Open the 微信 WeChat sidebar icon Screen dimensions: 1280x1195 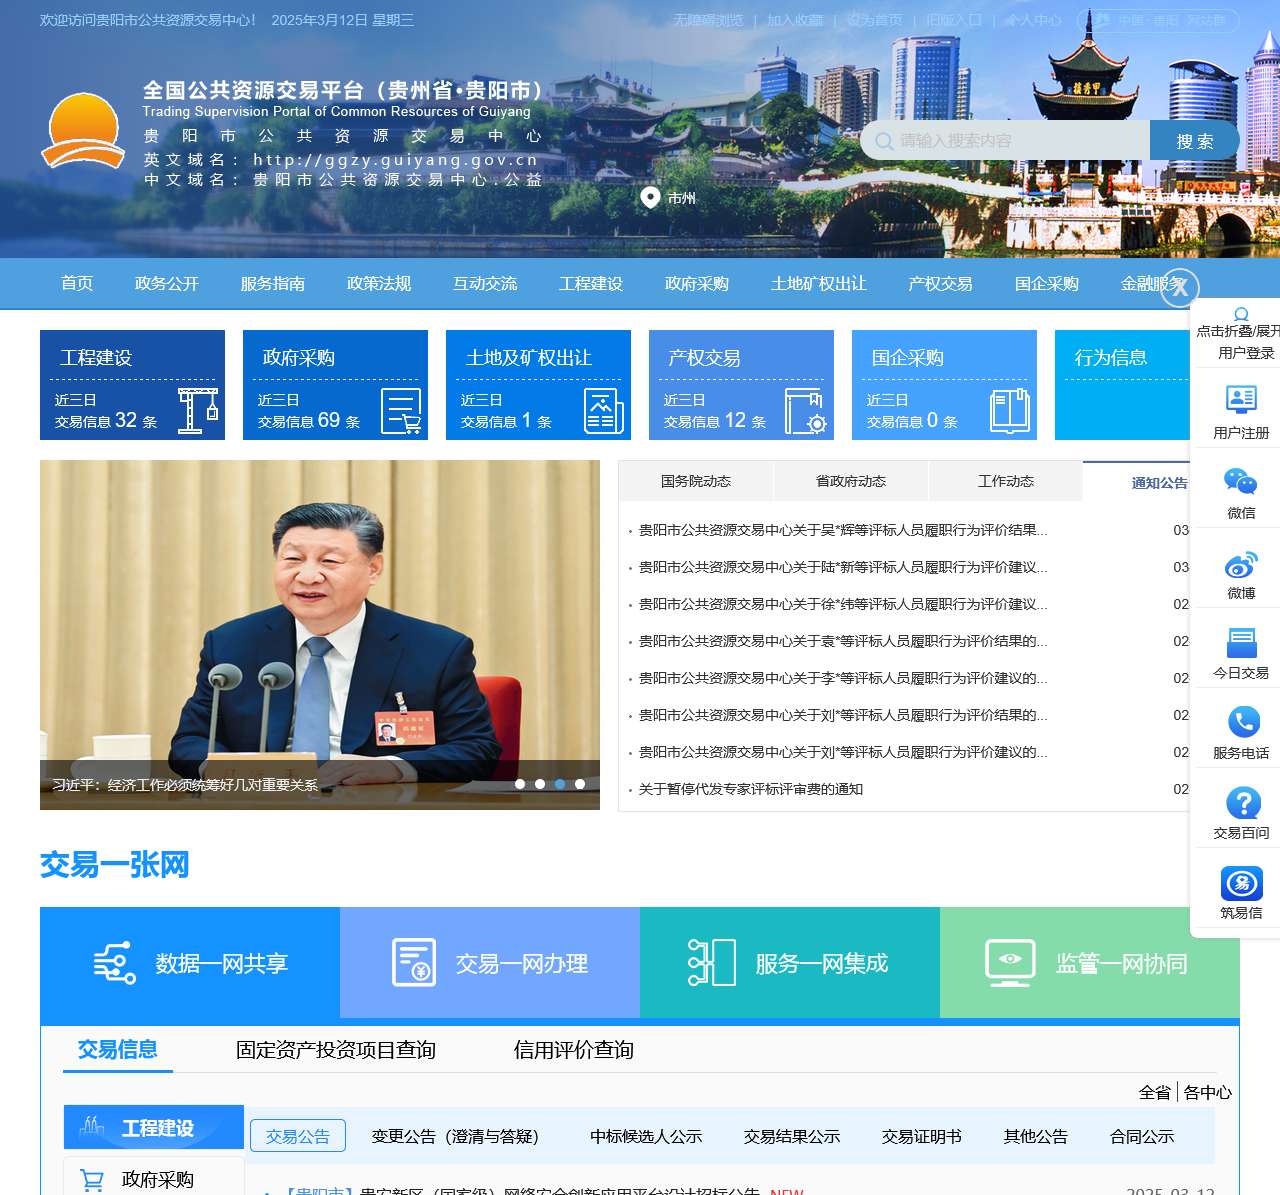pos(1241,481)
